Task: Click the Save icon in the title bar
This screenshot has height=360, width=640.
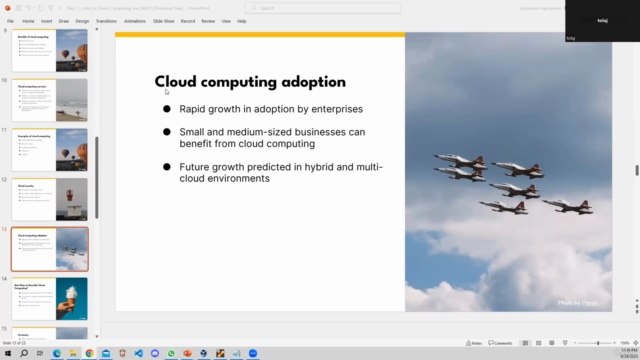Action: [x=19, y=8]
